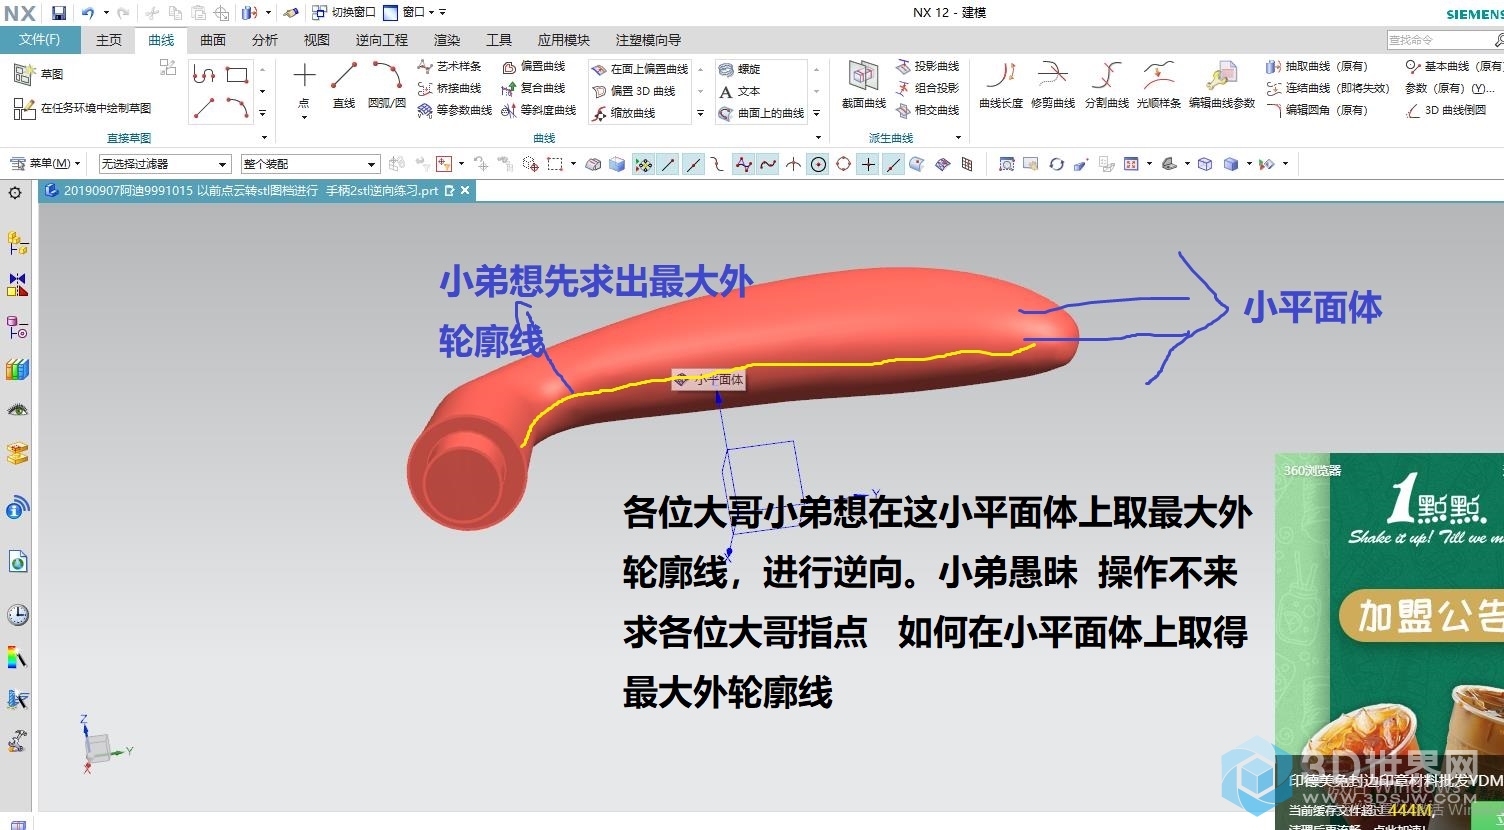1504x830 pixels.
Task: Select 在面上偏置曲线 offset in face
Action: (x=640, y=69)
